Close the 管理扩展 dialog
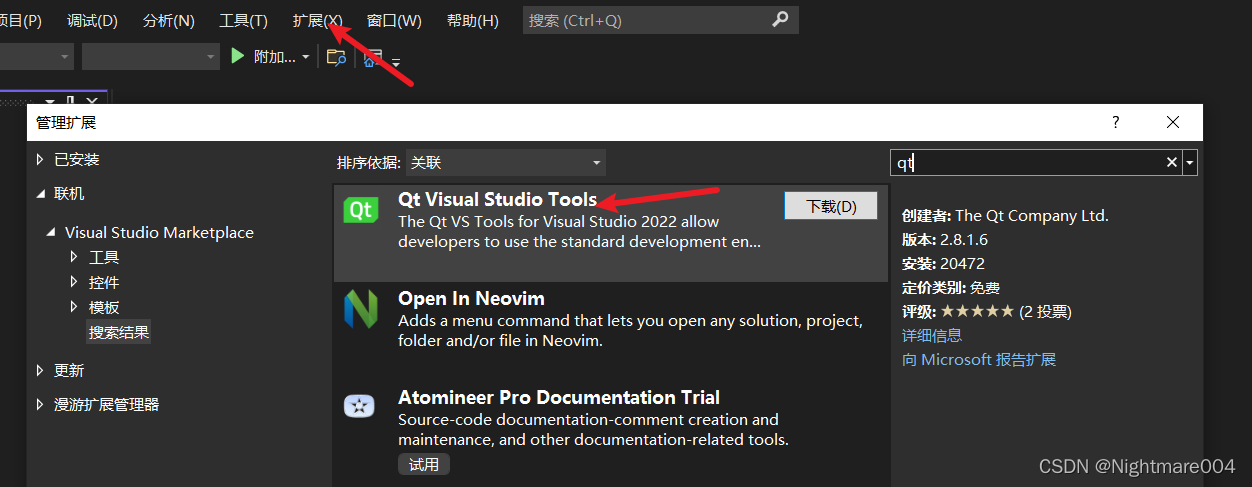This screenshot has width=1252, height=487. pyautogui.click(x=1173, y=122)
